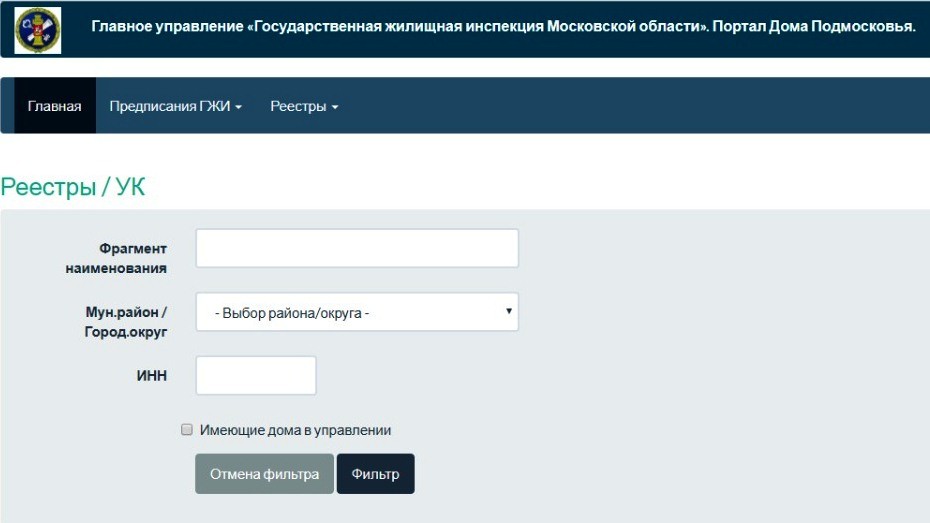Click the Фрагмент наименования field label
930x523 pixels.
tap(116, 258)
